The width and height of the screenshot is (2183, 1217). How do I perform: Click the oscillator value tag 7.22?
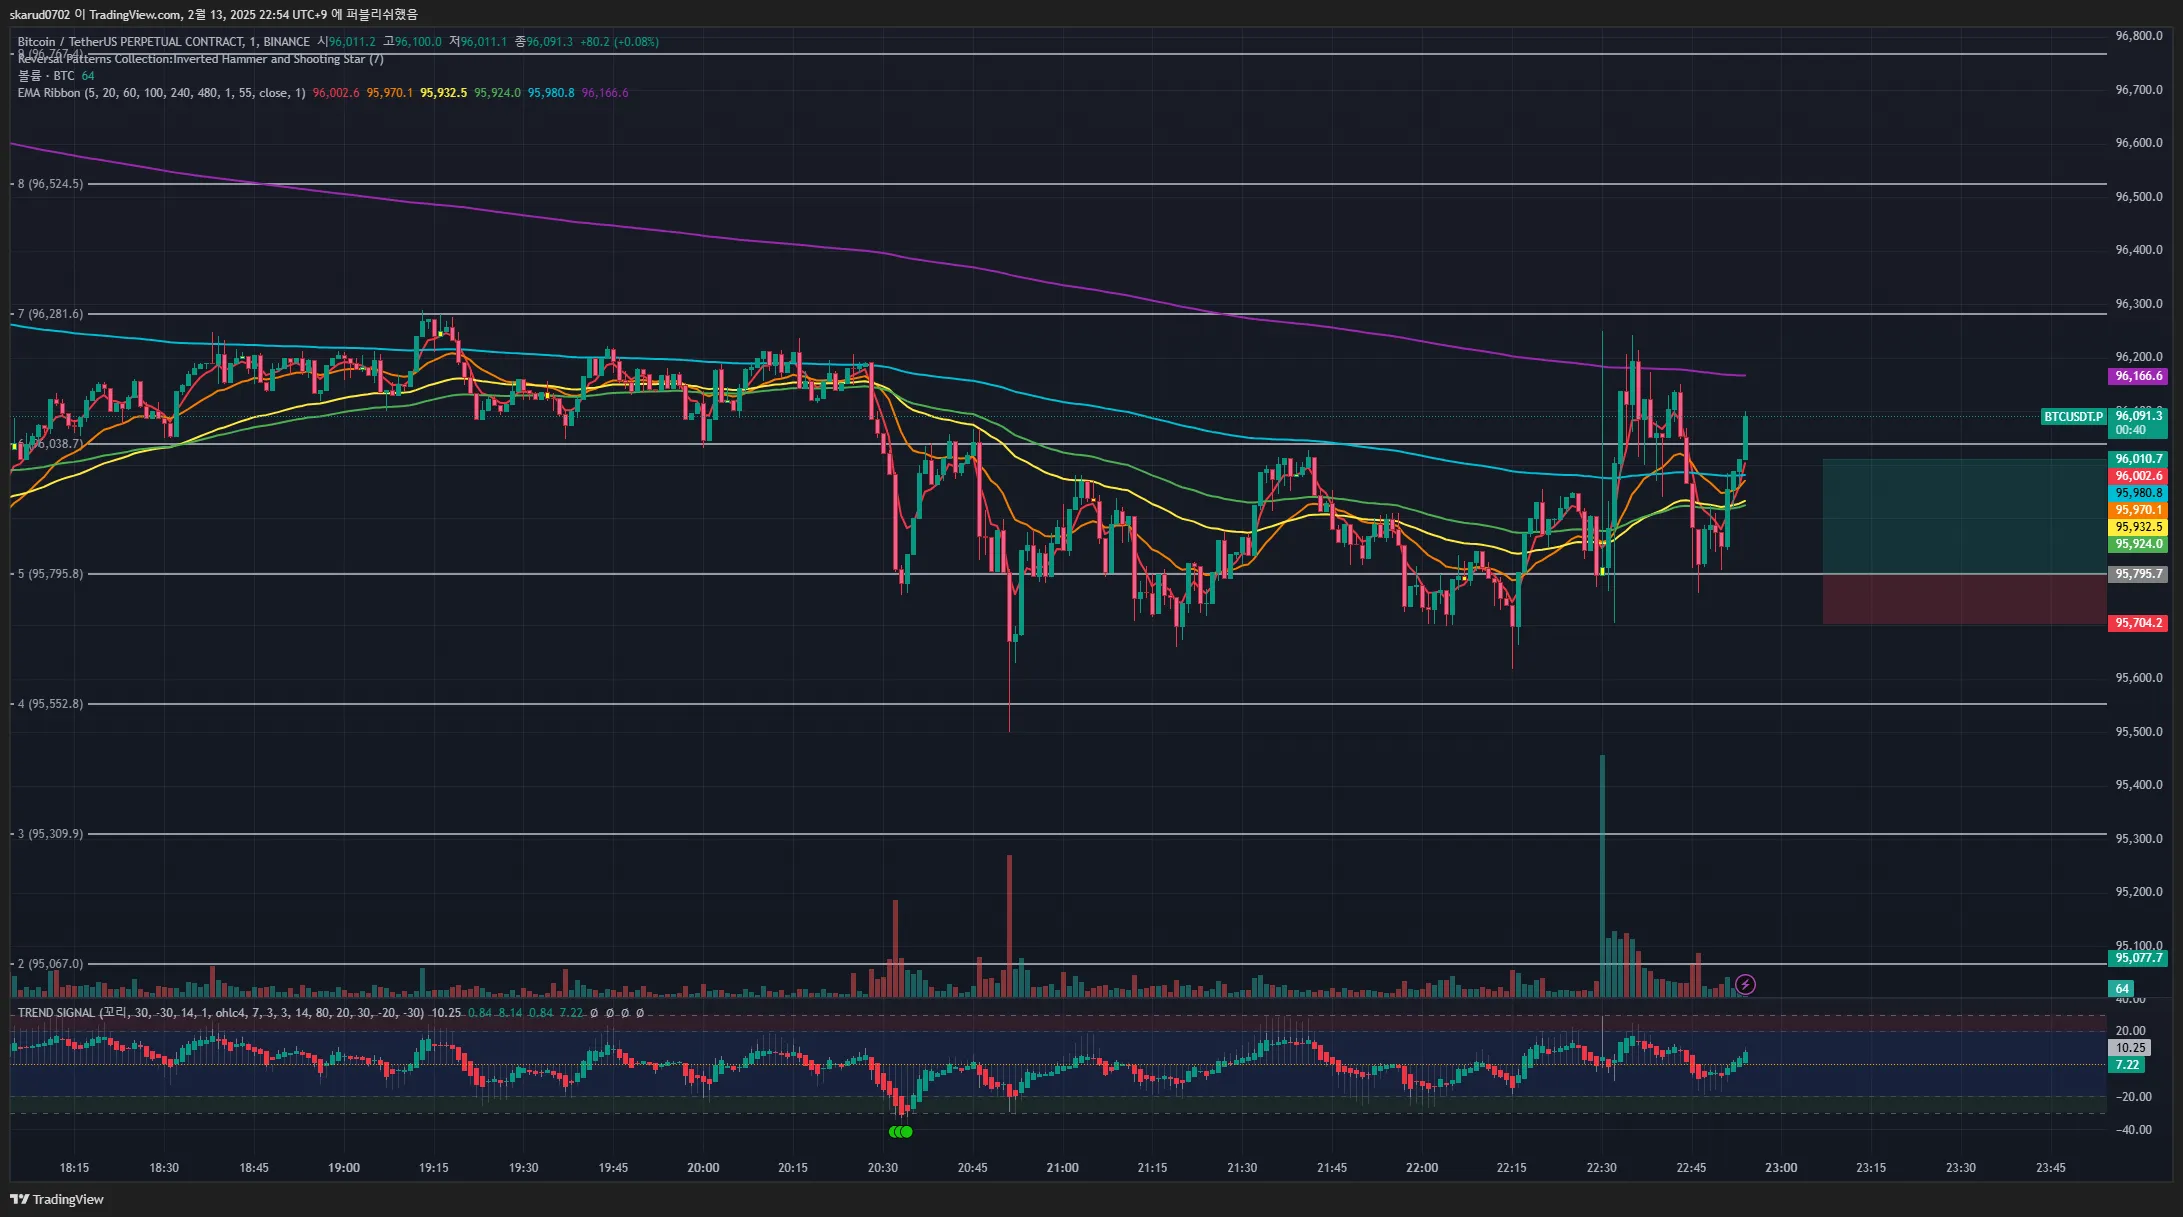[x=2127, y=1065]
